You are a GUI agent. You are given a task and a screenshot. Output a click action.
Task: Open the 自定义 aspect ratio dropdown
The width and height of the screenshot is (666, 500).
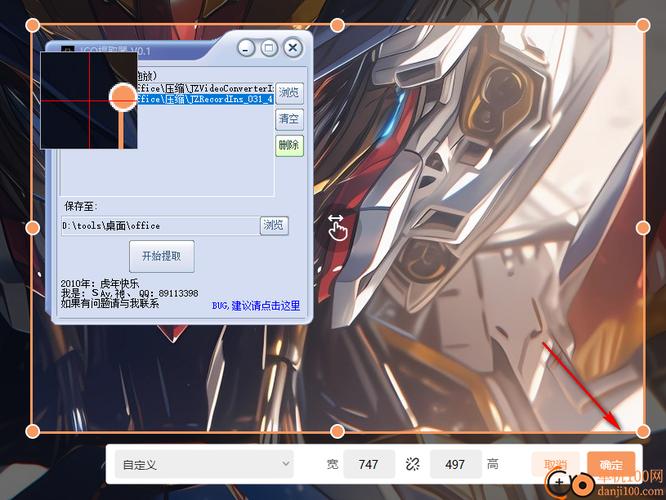click(x=204, y=464)
